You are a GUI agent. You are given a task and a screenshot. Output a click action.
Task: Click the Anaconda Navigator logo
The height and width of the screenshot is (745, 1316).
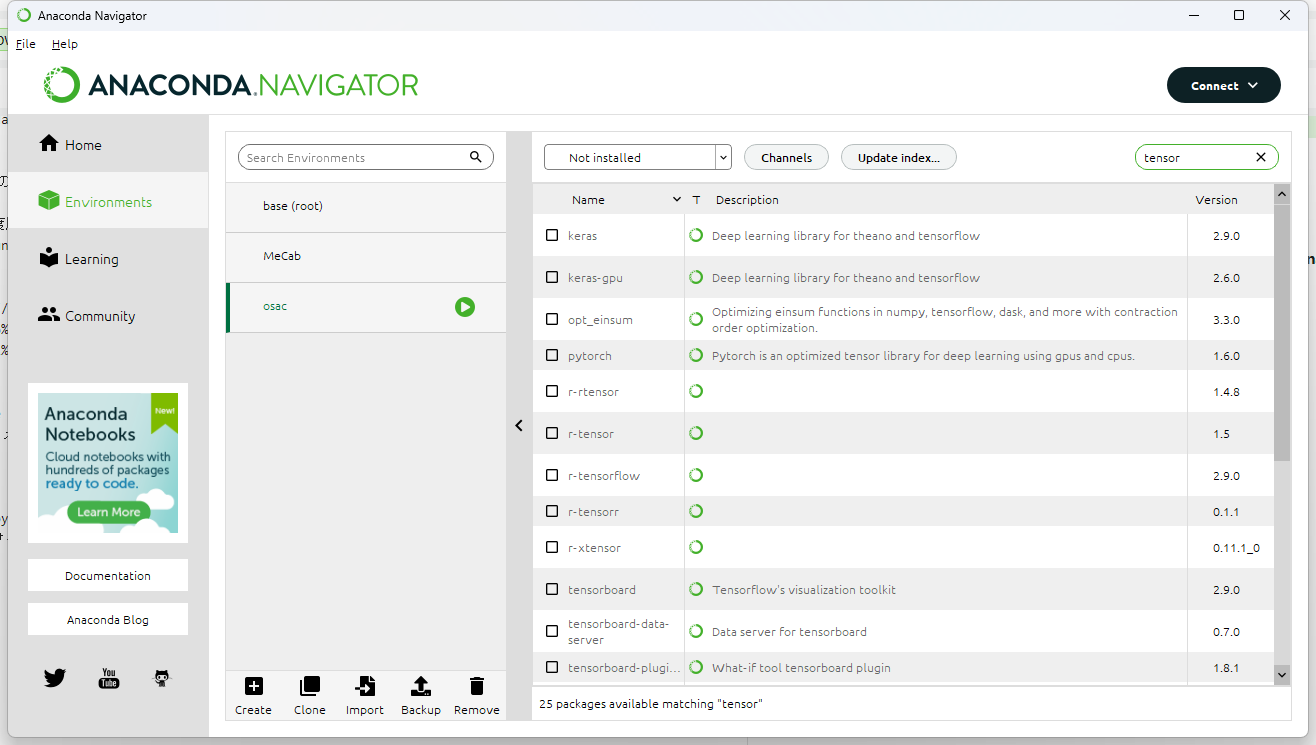[231, 85]
